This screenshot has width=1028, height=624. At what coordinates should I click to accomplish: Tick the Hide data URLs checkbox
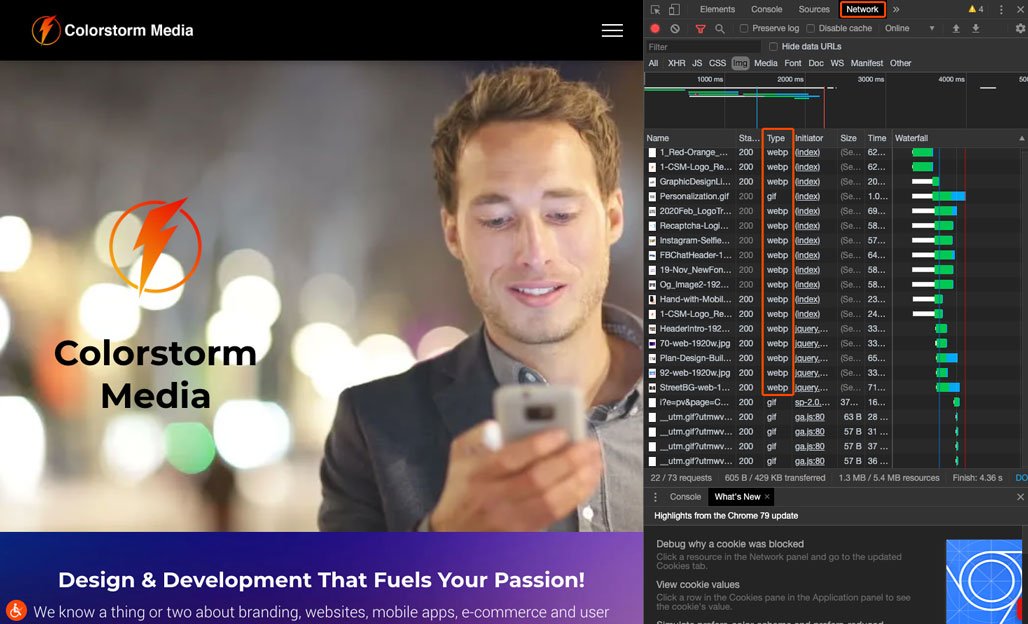774,47
